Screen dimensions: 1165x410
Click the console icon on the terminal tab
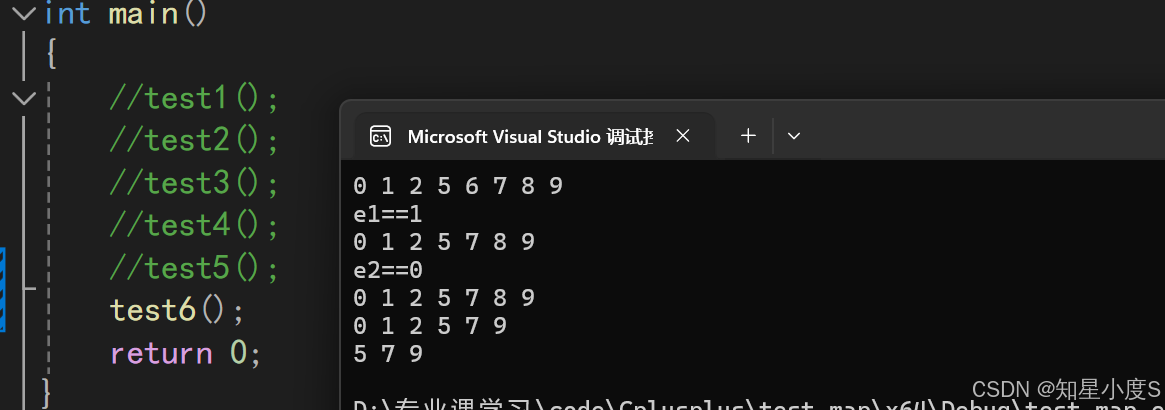380,137
